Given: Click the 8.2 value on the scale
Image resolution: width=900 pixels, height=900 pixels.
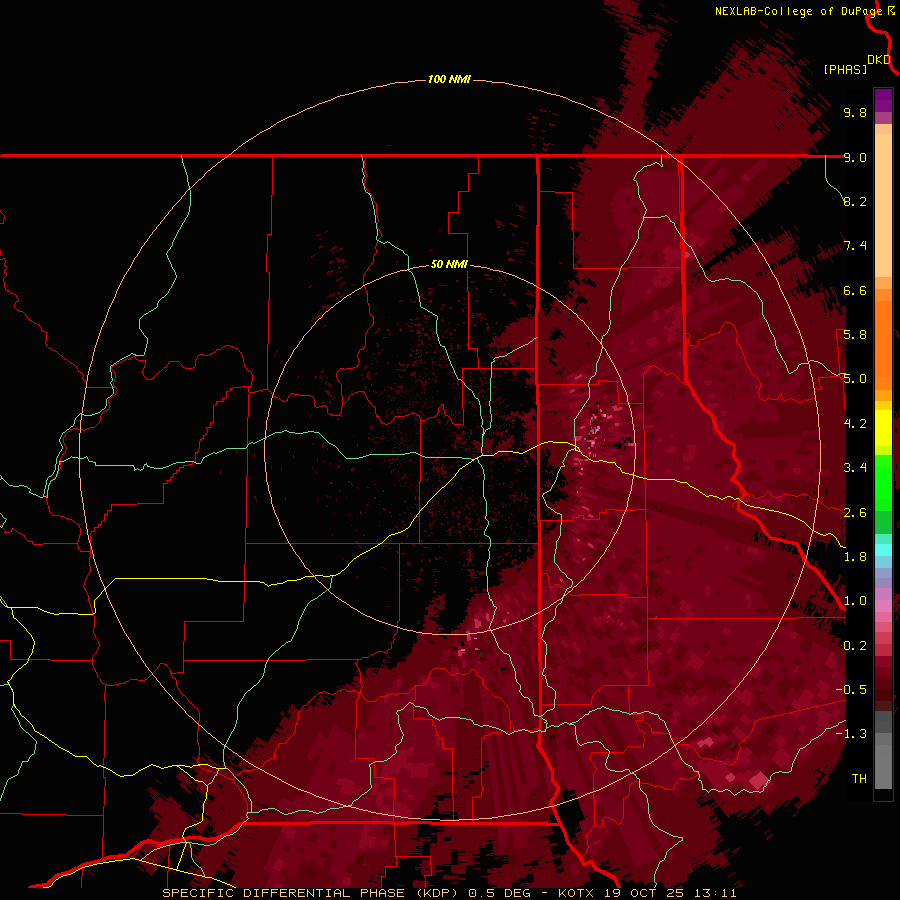Looking at the screenshot, I should point(855,201).
